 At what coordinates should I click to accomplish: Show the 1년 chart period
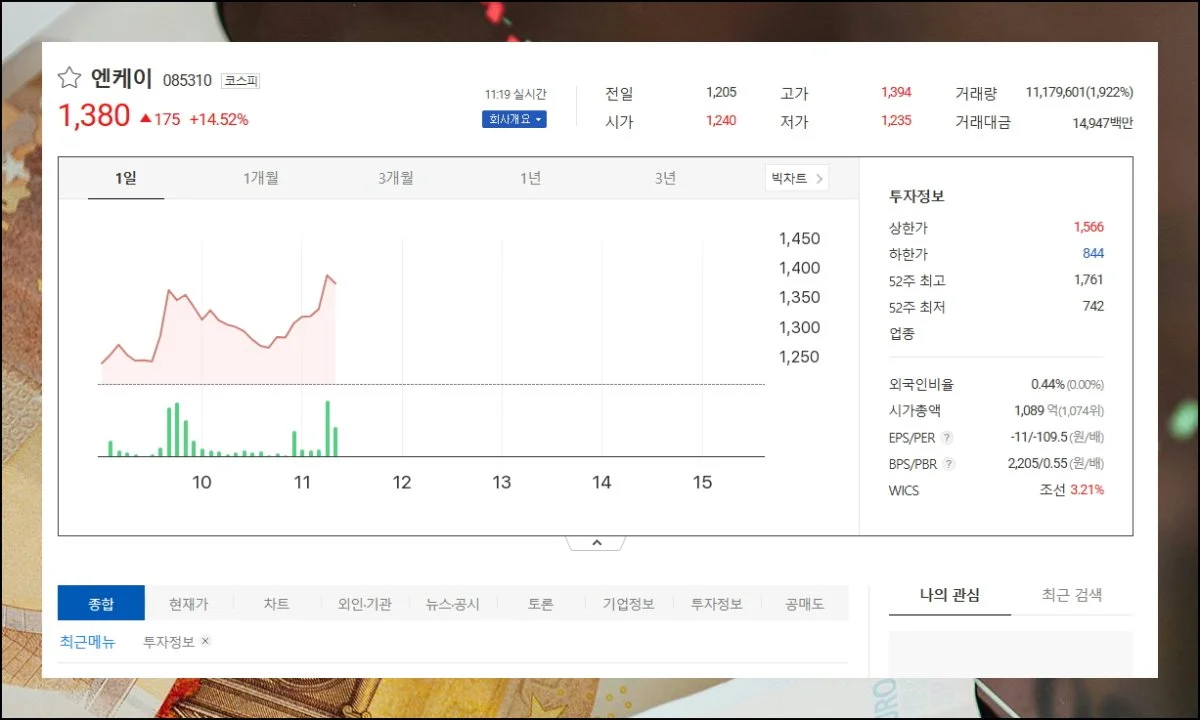coord(530,178)
